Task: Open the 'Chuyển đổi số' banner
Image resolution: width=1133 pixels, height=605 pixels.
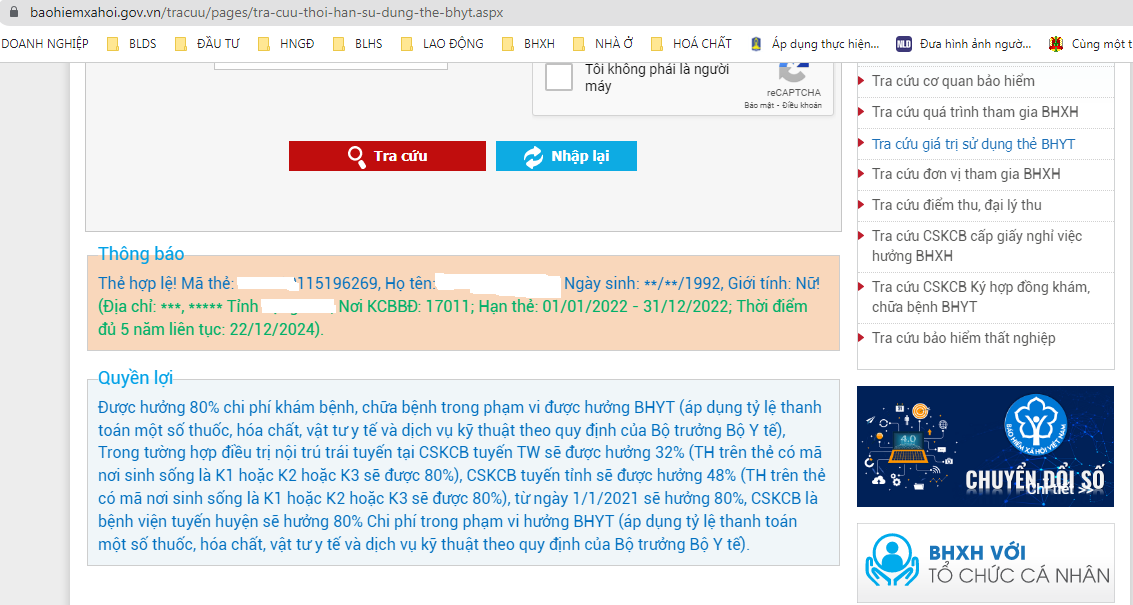Action: tap(985, 446)
